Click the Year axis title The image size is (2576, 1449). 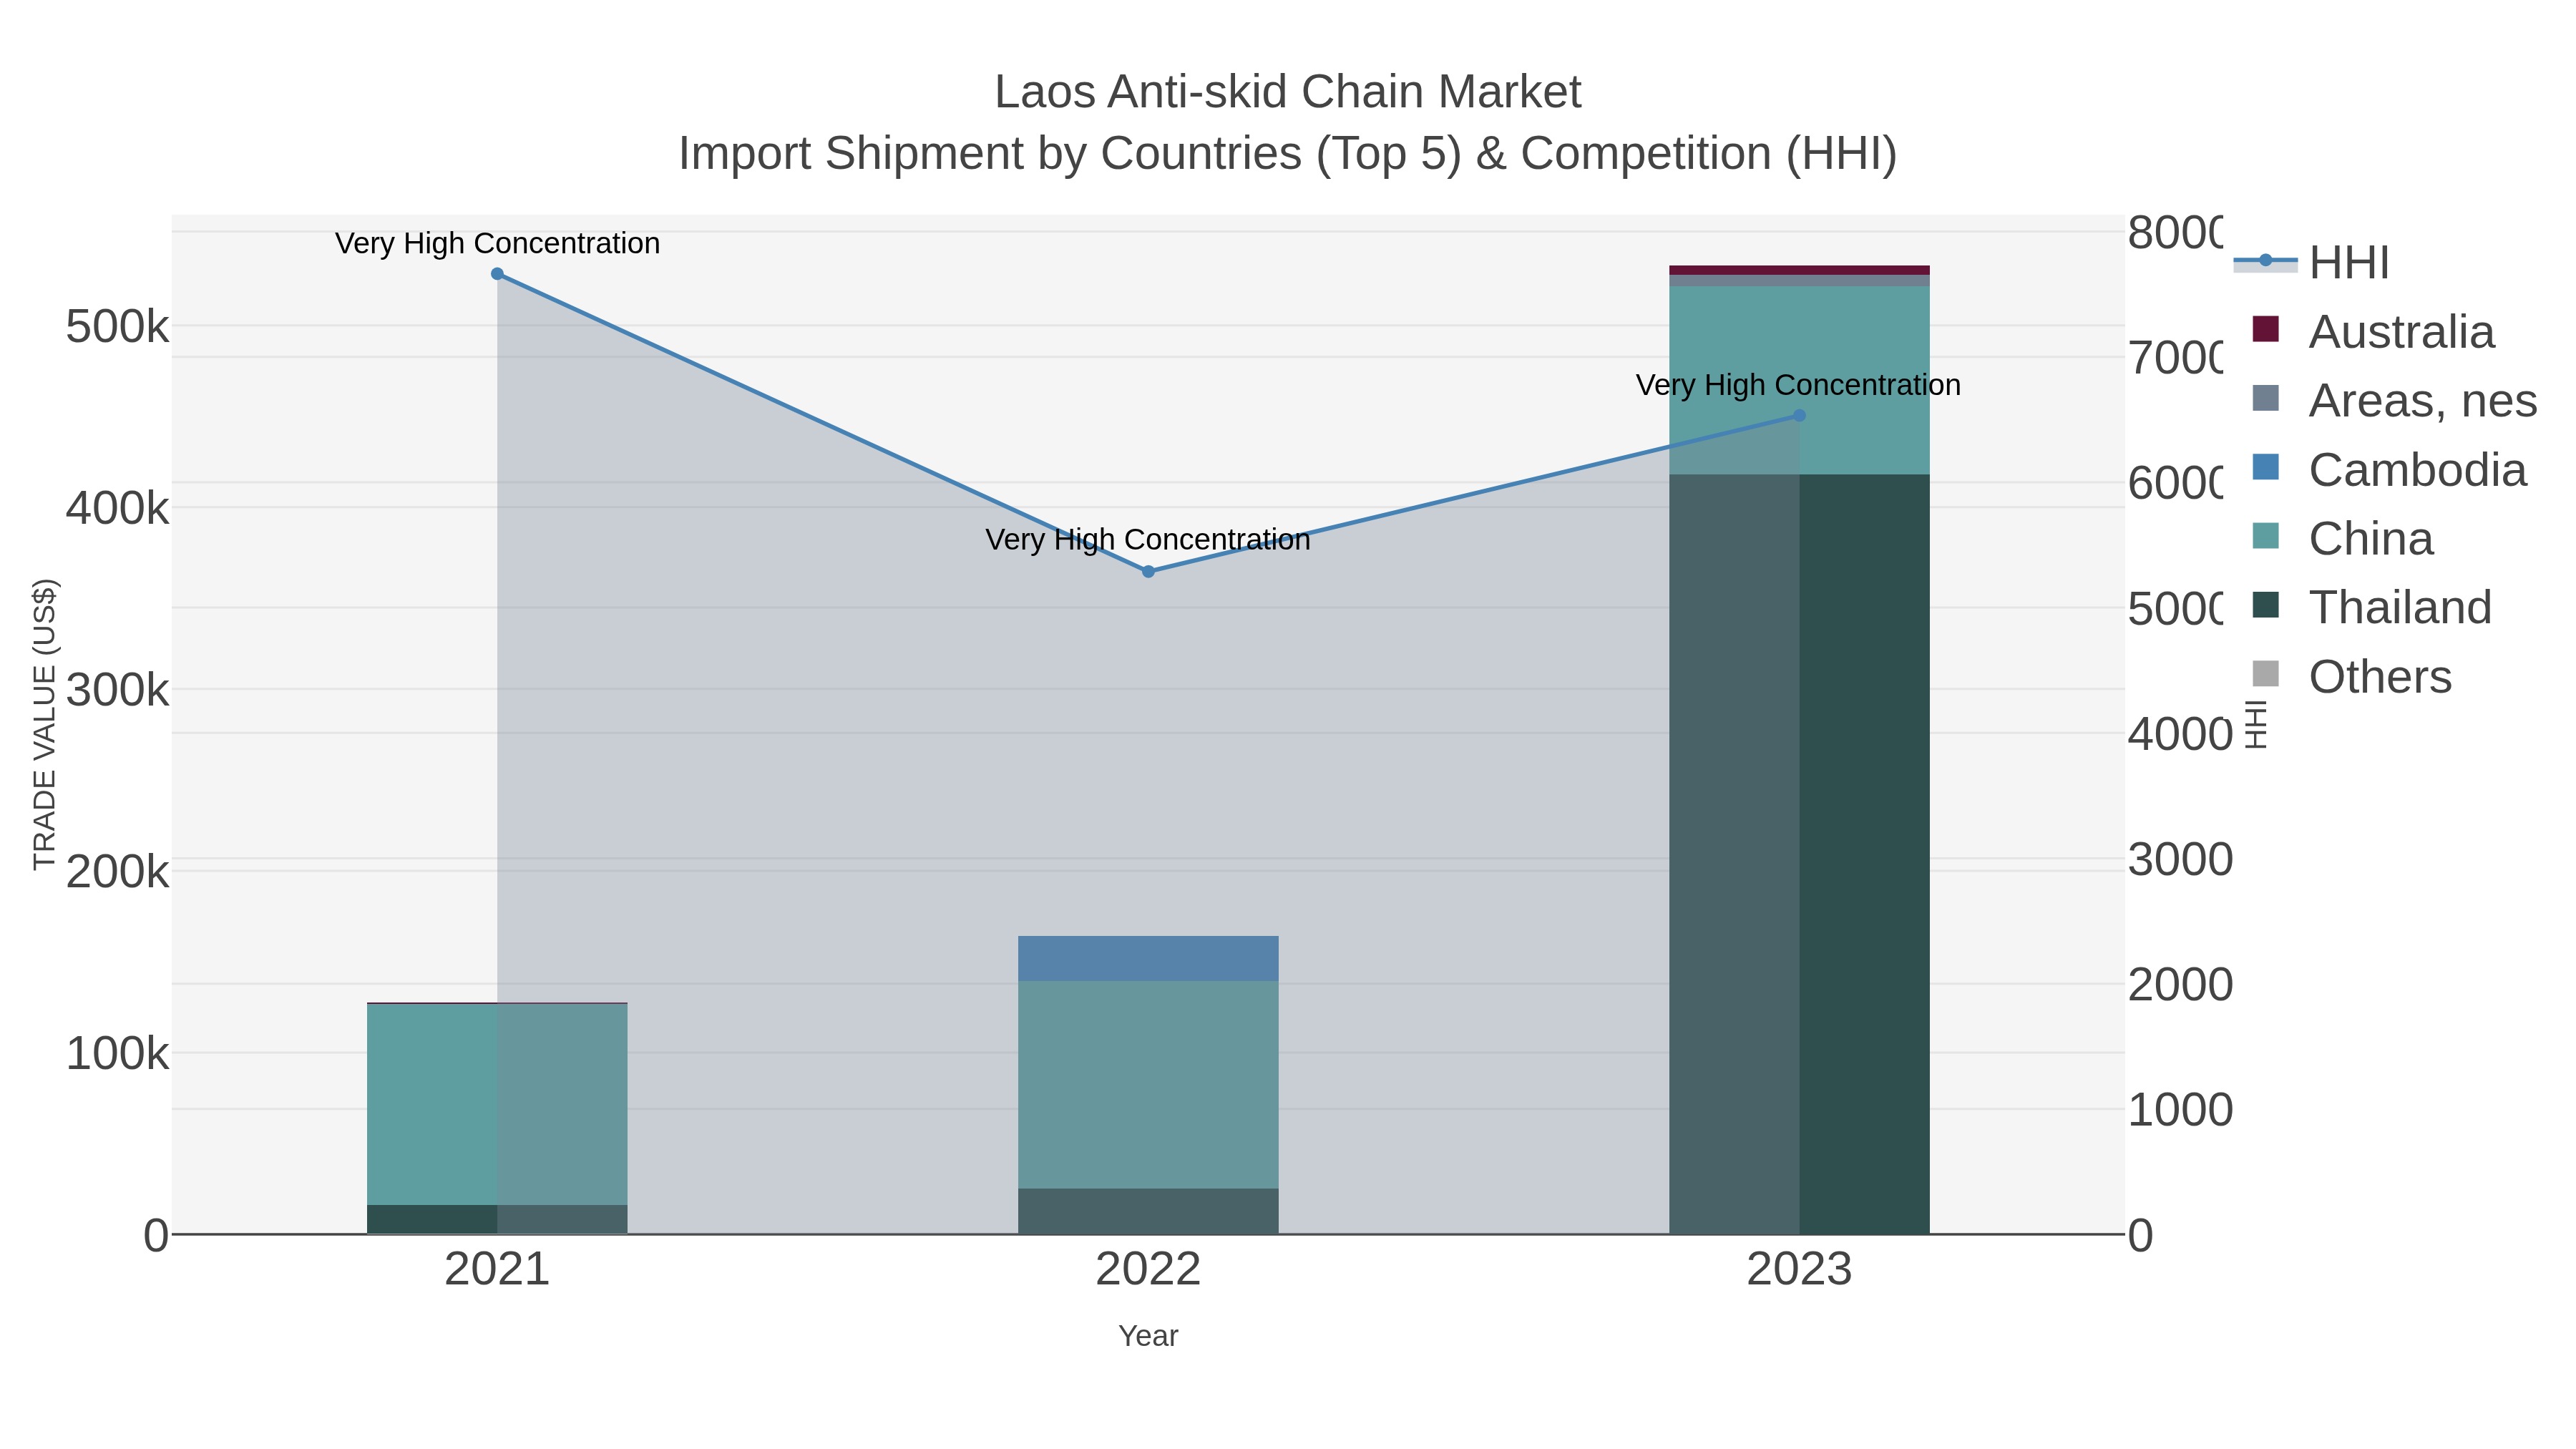click(x=1148, y=1336)
